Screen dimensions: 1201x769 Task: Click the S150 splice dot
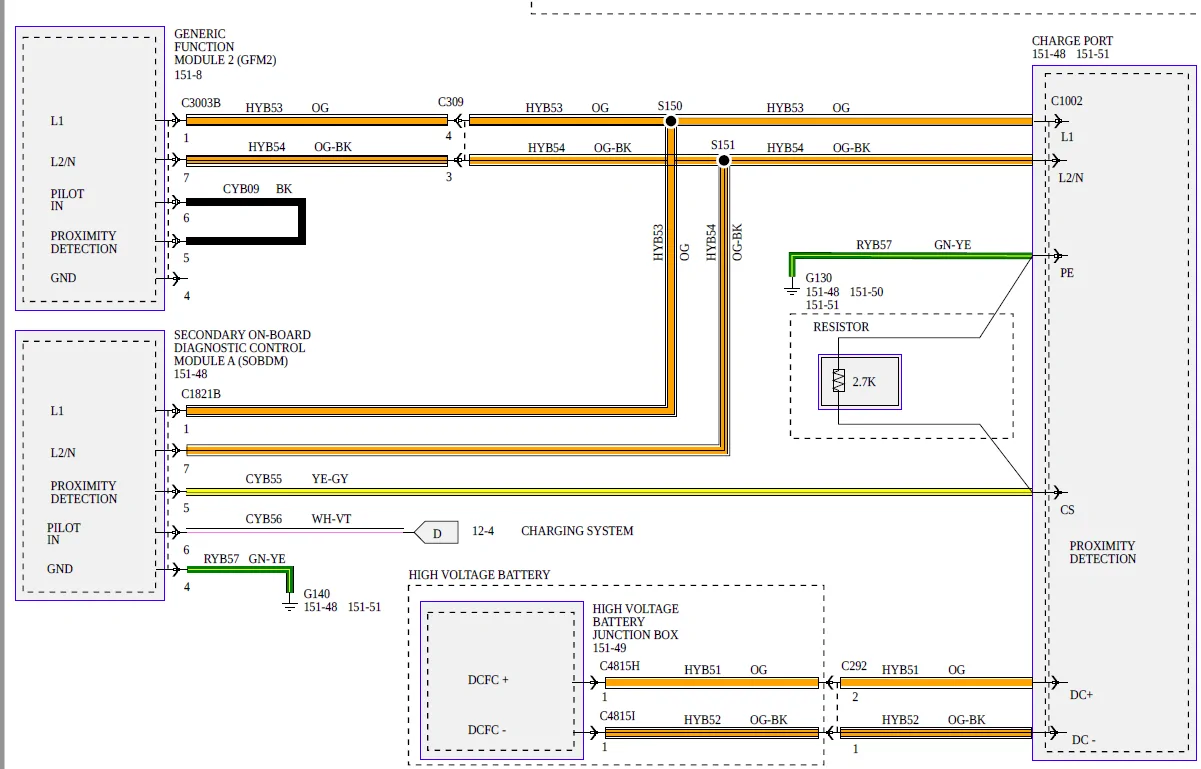click(670, 121)
